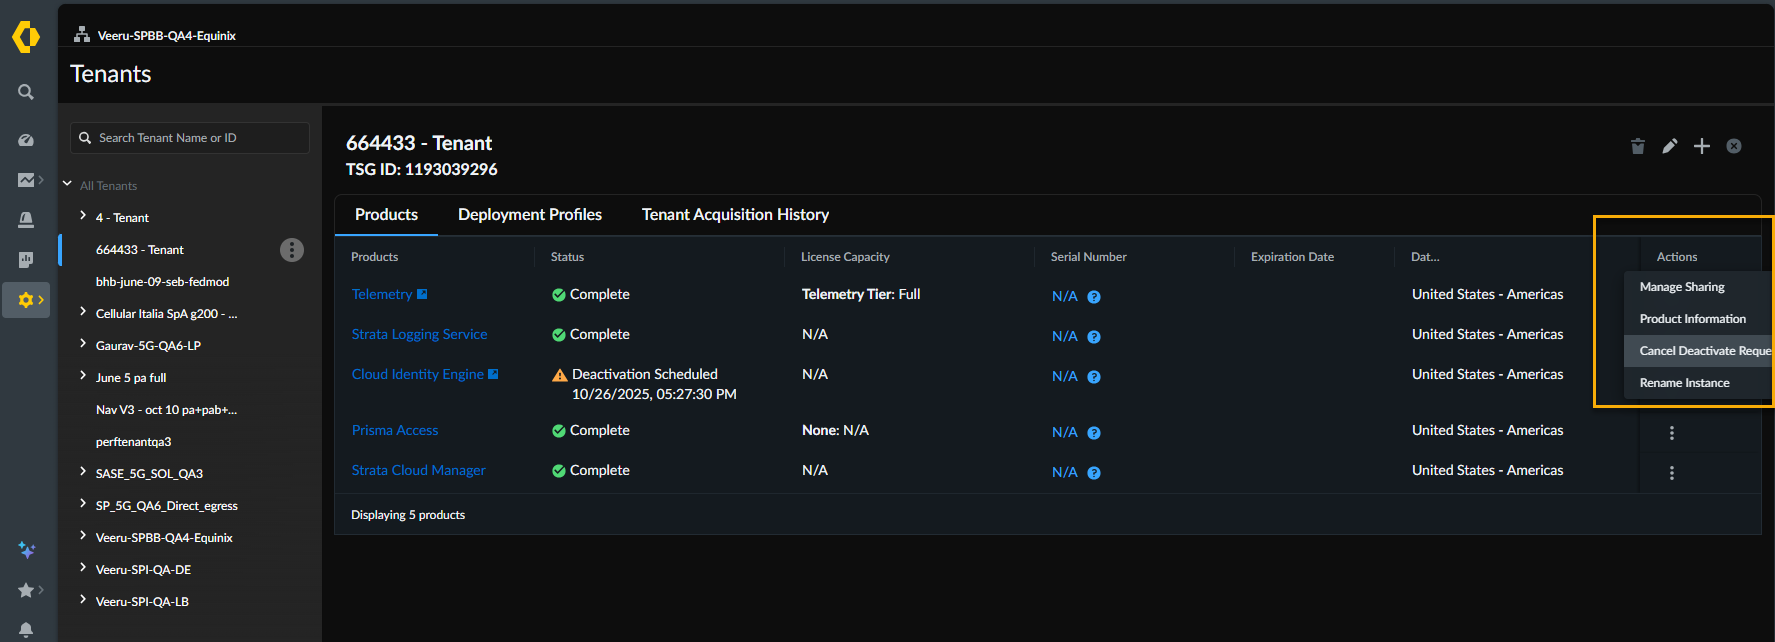The width and height of the screenshot is (1775, 642).
Task: Click the notifications bell icon at bottom
Action: tap(26, 629)
